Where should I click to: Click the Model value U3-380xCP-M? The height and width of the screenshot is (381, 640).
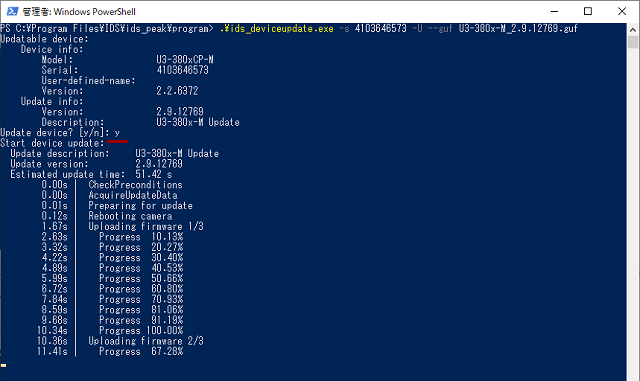point(185,60)
